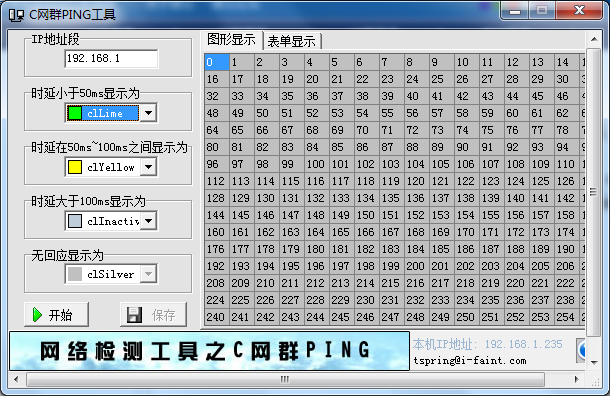The image size is (610, 396).
Task: Switch to the 表单显示 tab
Action: coord(292,41)
